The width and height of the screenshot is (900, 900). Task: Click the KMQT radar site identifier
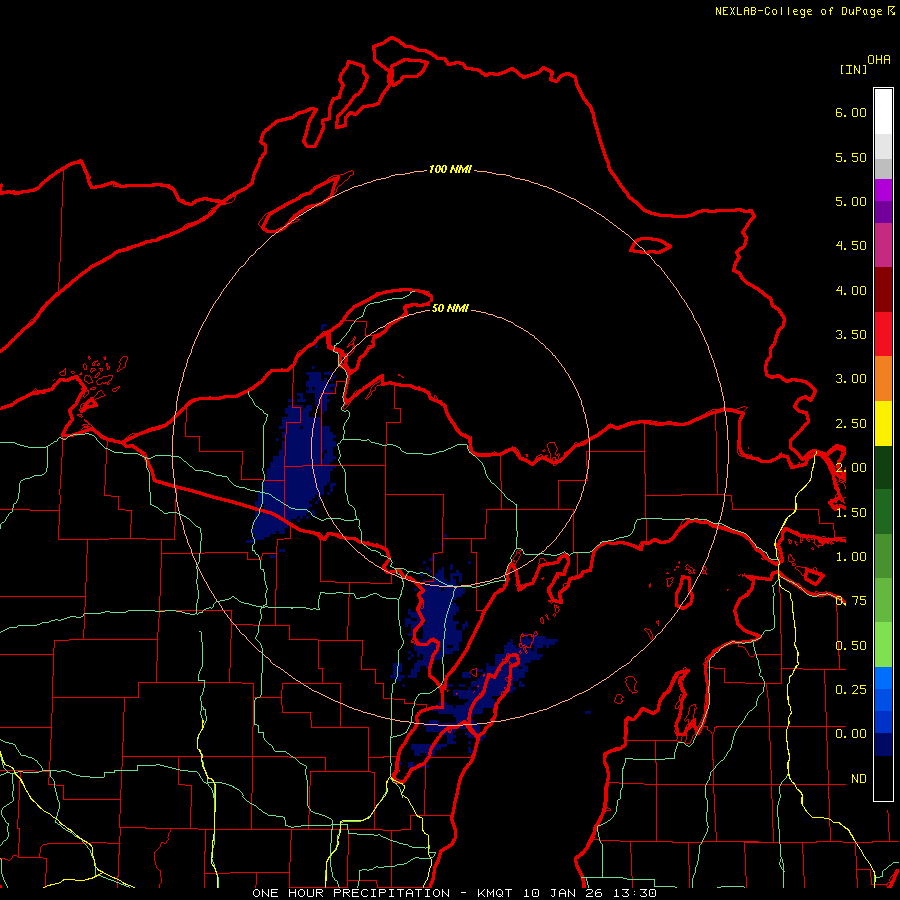point(495,893)
